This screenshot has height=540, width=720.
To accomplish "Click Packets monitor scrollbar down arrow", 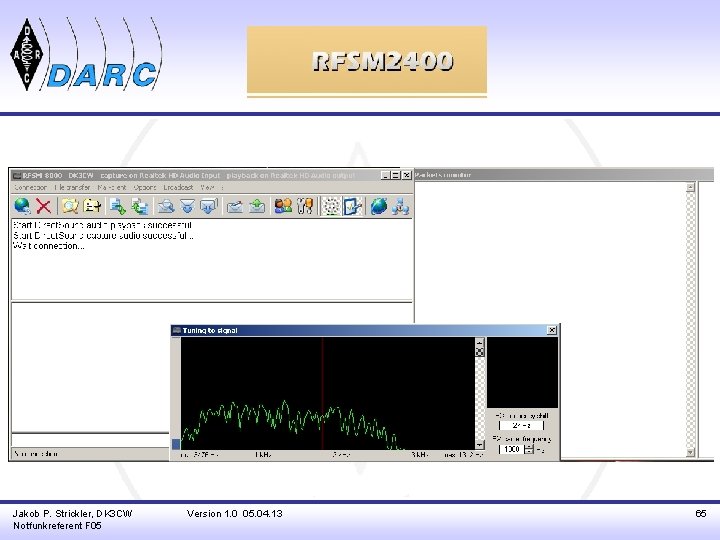I will coord(691,452).
